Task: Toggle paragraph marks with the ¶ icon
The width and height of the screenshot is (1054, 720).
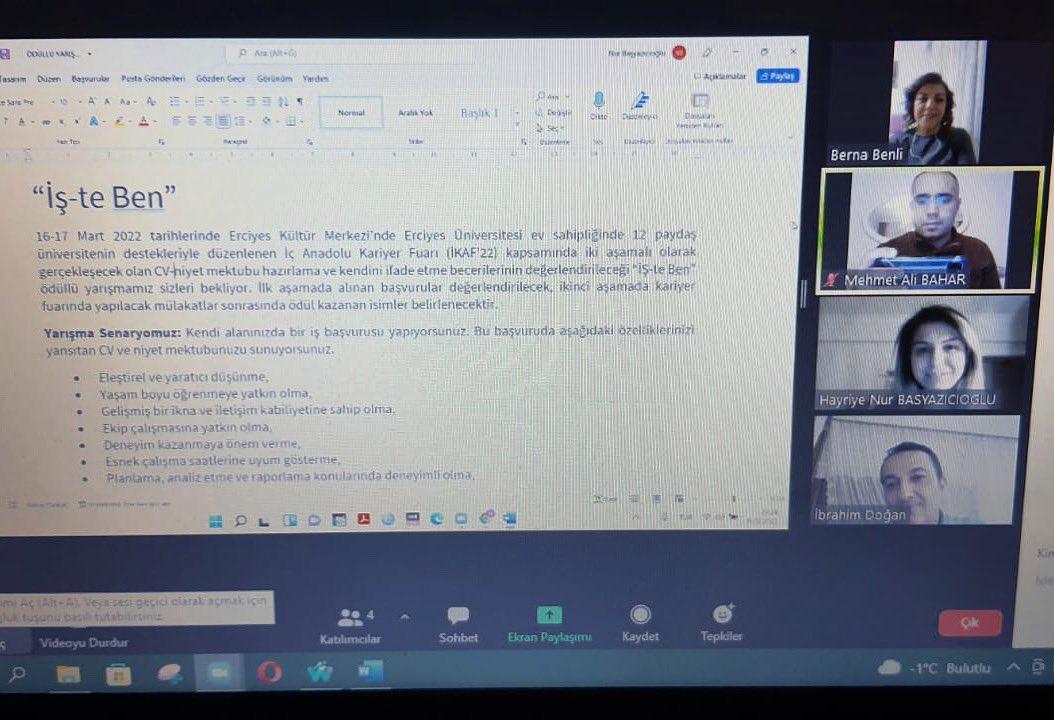Action: [x=300, y=100]
